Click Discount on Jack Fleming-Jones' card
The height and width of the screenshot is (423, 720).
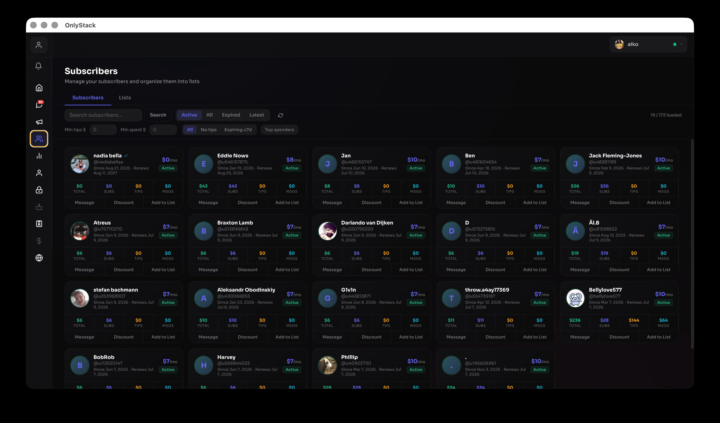619,203
